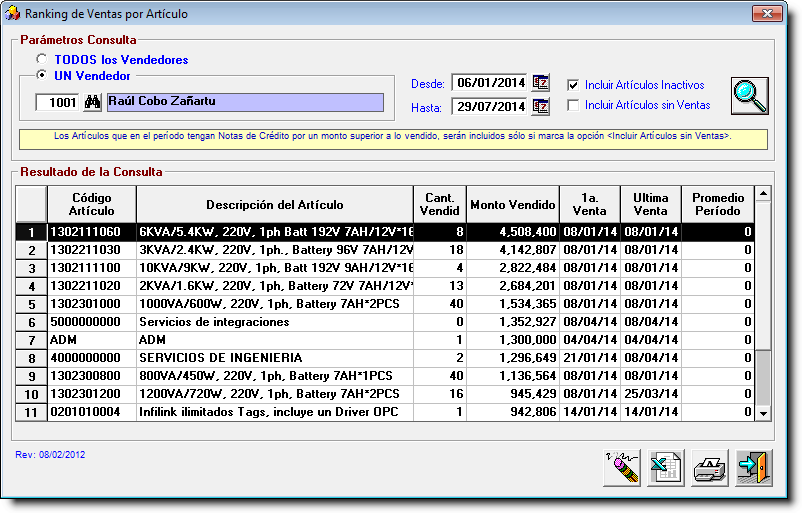
Task: Click article code 1302211020
Action: click(x=92, y=285)
